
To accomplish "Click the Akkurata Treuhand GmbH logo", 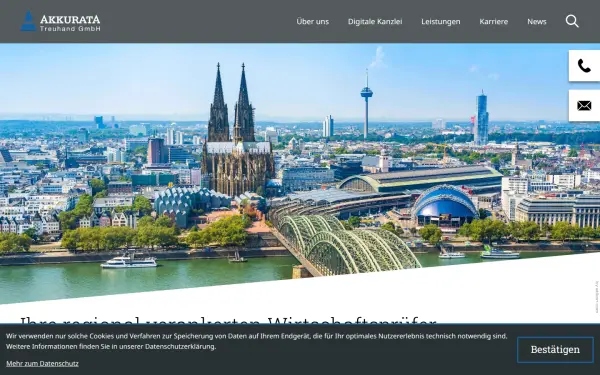I will (60, 21).
